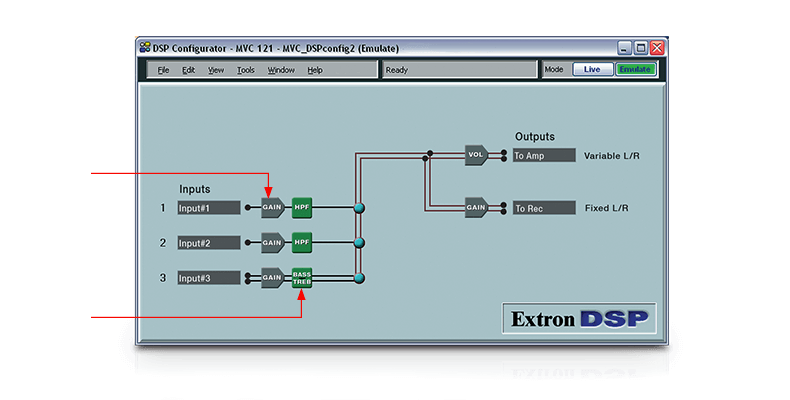Select the Input#1 HPF filter block
Screen dimensions: 790x400
pos(302,208)
